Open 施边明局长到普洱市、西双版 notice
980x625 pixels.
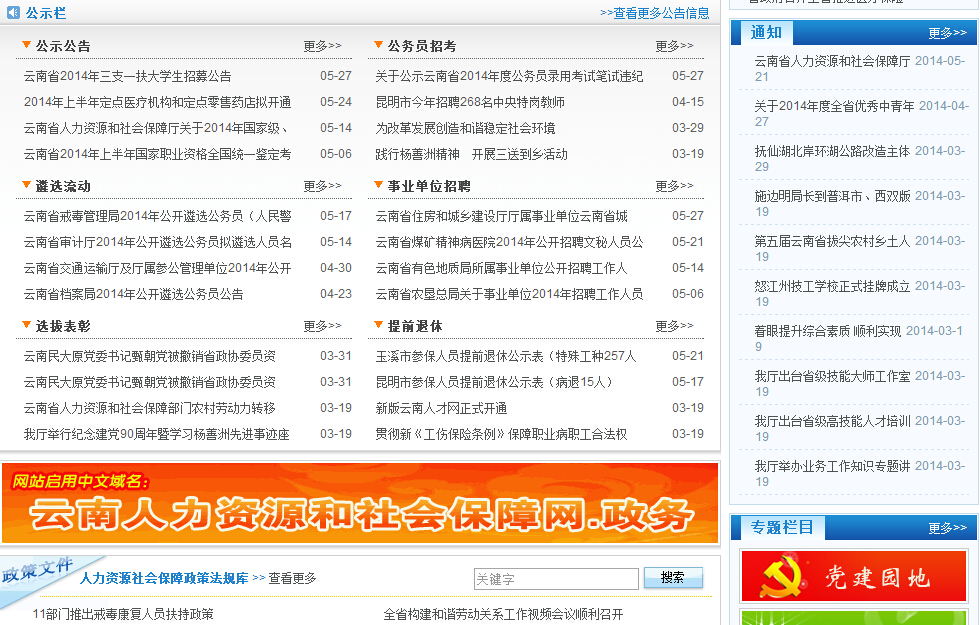(x=832, y=196)
